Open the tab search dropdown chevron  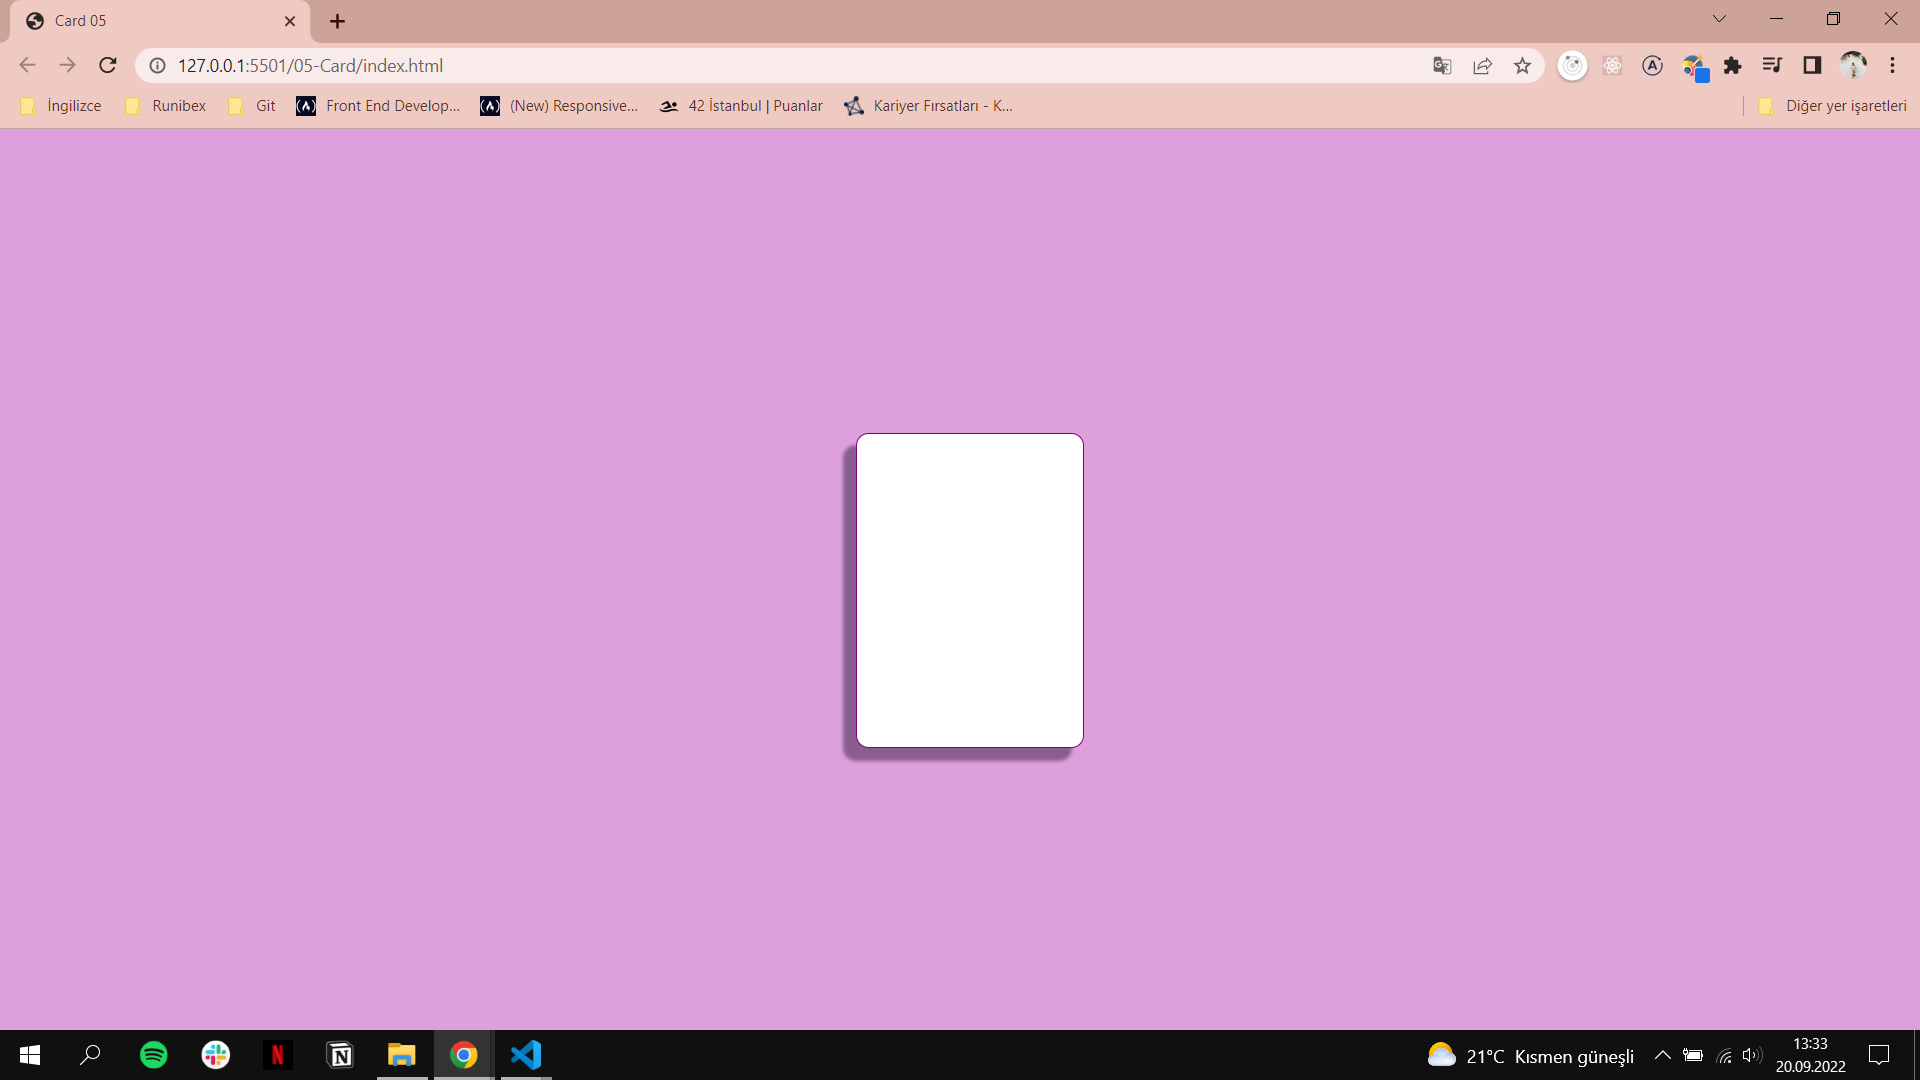point(1719,18)
